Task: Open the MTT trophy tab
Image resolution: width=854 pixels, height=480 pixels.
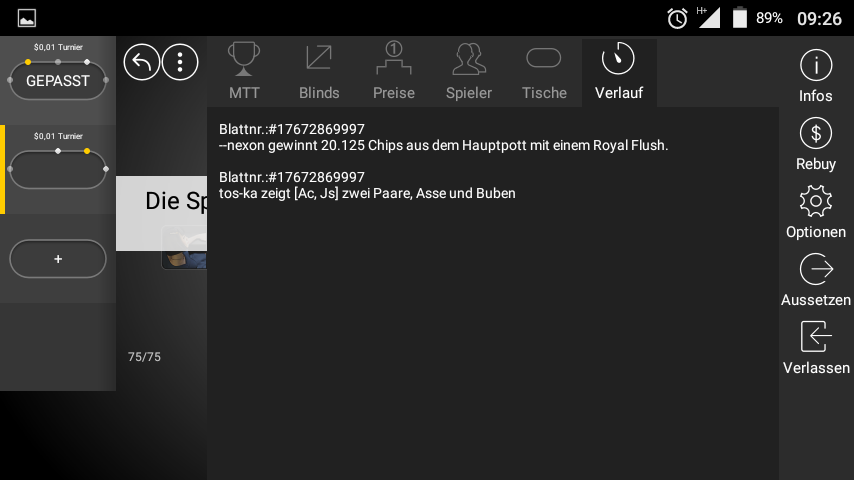Action: click(244, 72)
